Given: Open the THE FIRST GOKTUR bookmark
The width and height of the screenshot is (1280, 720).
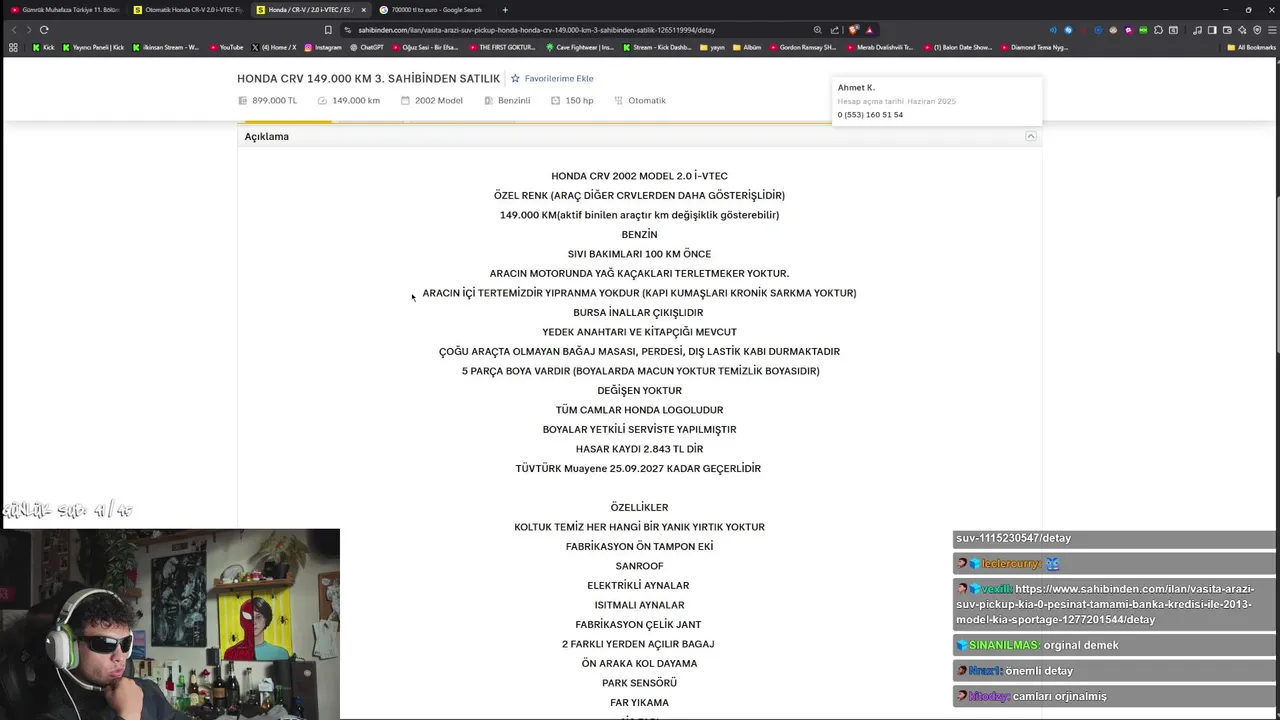Looking at the screenshot, I should pos(501,47).
